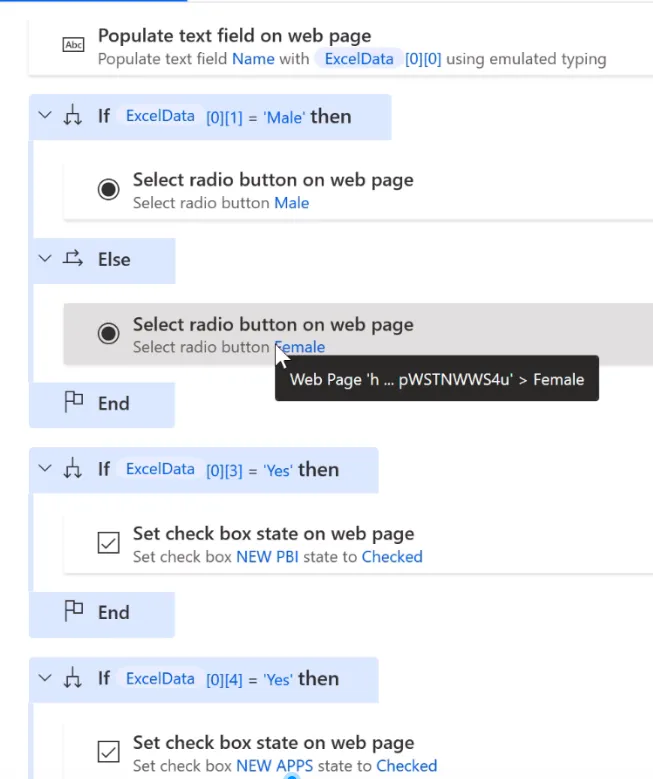Select the End row after the Else block
Viewport: 653px width, 779px height.
[x=102, y=404]
